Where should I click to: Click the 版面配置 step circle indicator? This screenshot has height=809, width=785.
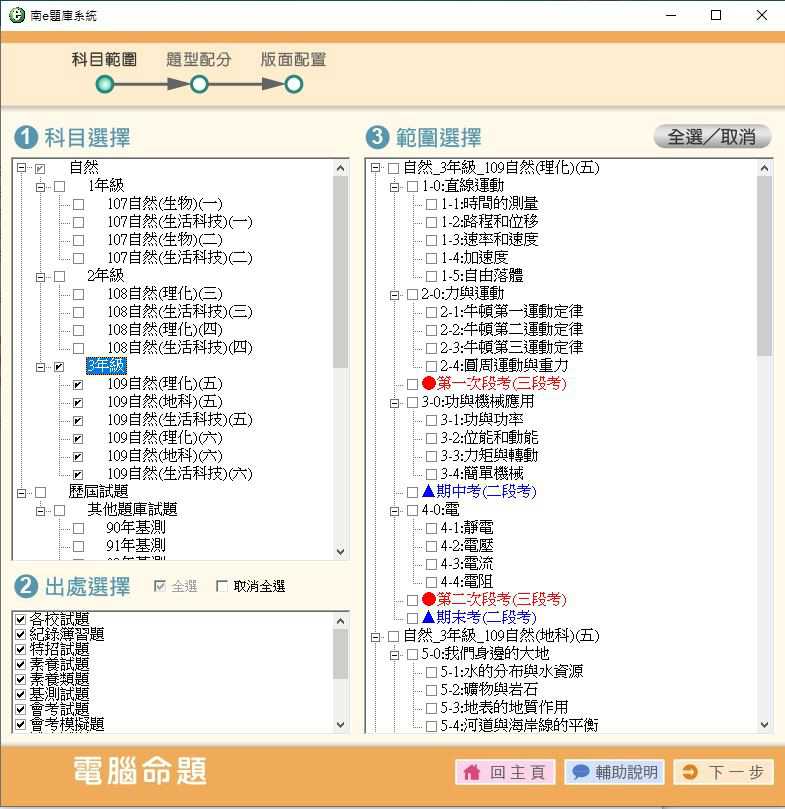pyautogui.click(x=294, y=84)
